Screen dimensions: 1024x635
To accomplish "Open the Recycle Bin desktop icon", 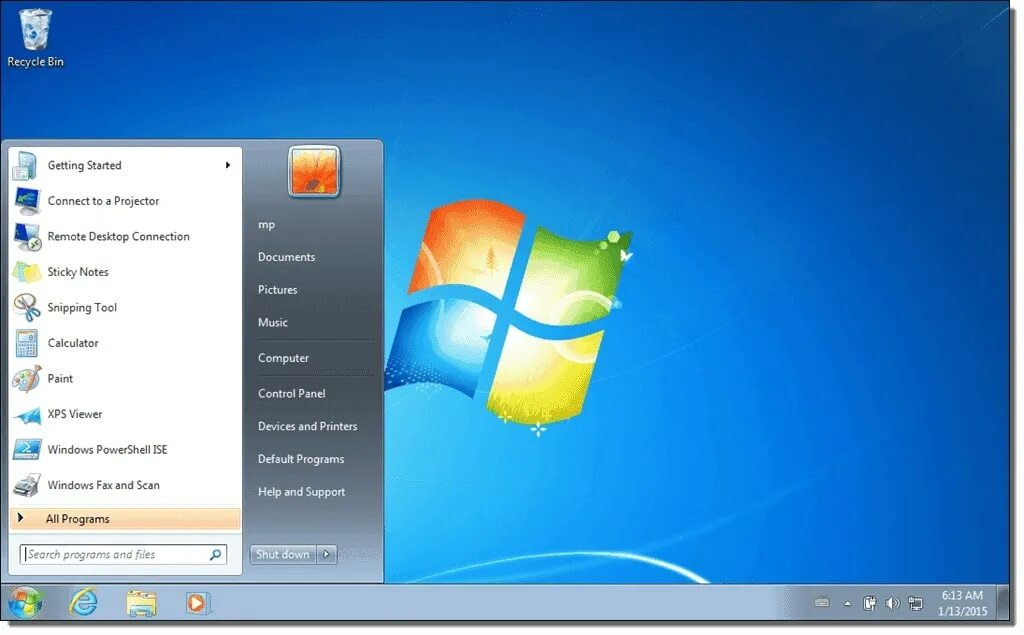I will tap(35, 38).
